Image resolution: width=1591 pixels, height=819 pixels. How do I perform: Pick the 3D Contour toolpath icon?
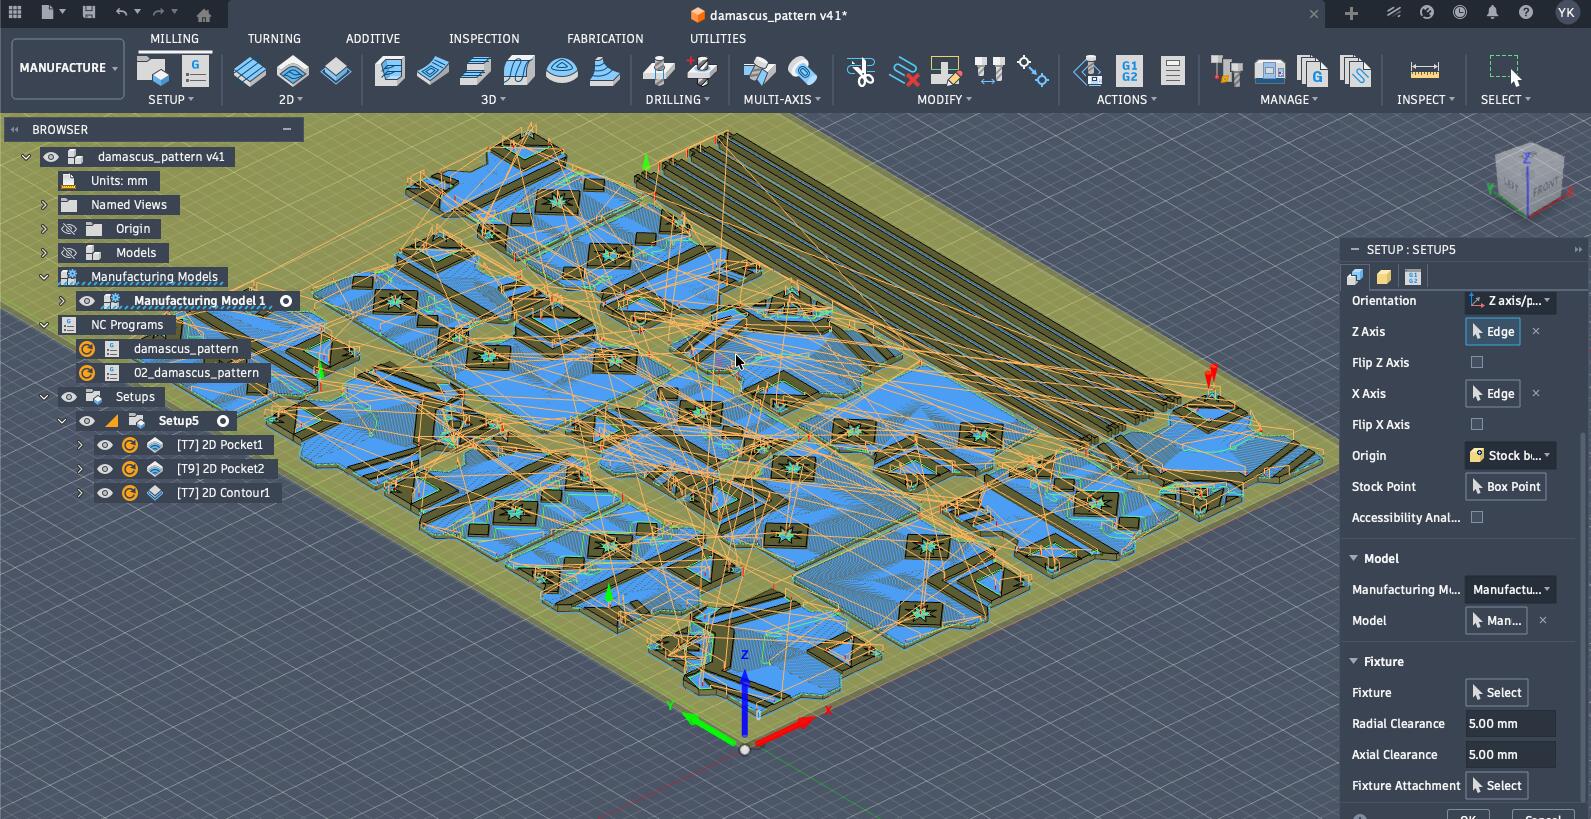coord(519,71)
